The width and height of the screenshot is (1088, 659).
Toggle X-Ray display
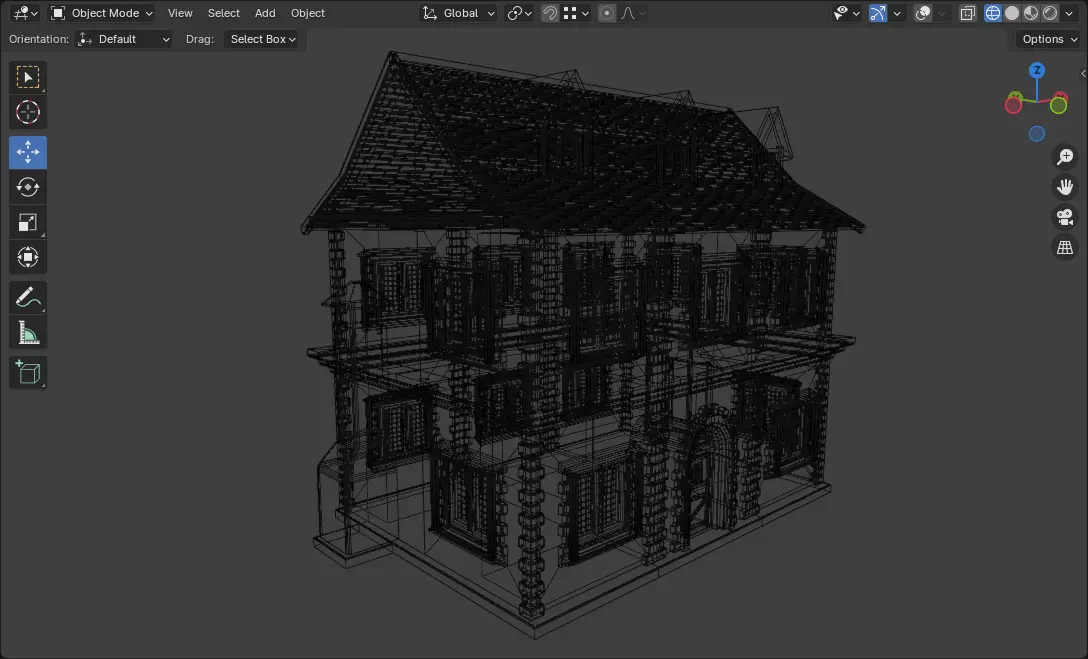(x=967, y=13)
